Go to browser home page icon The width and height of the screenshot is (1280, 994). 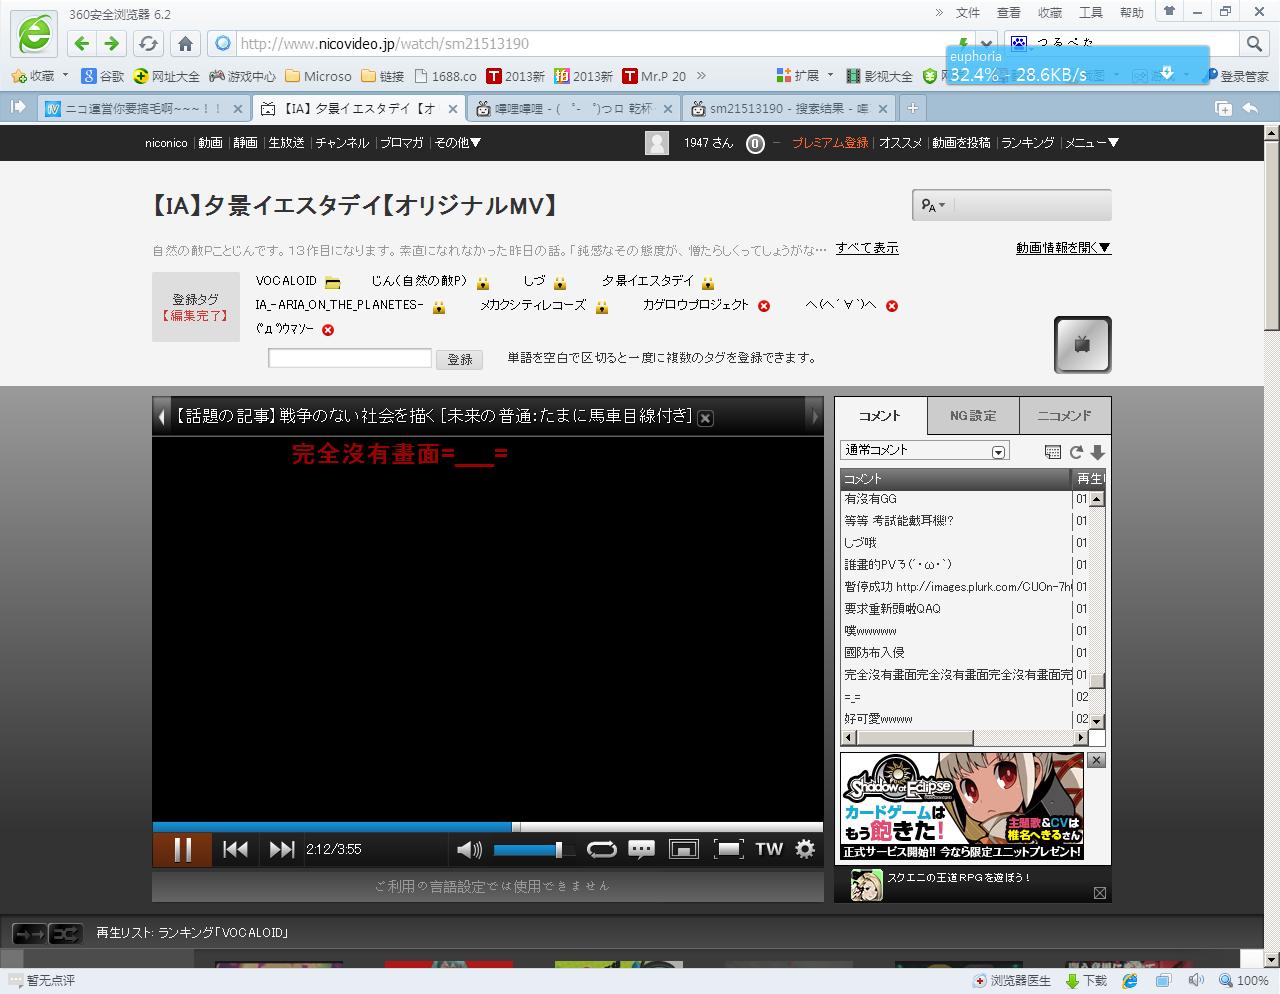[185, 44]
